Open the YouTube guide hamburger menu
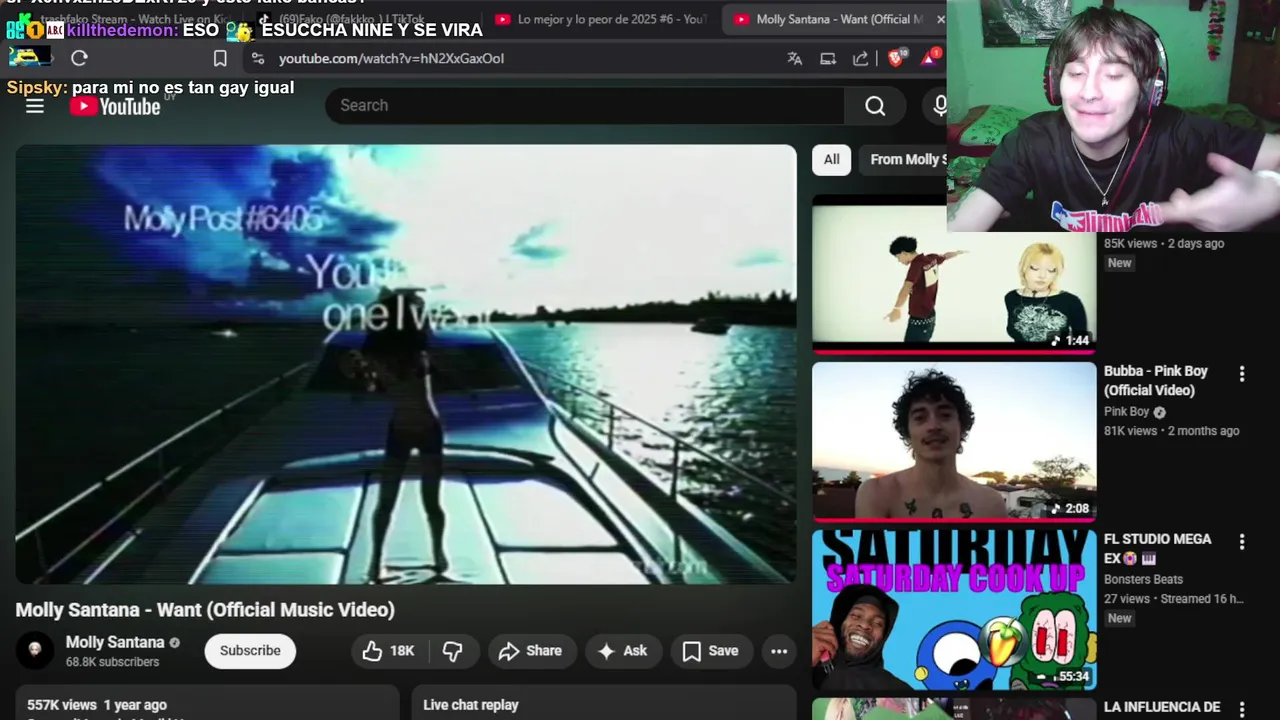 (x=35, y=106)
